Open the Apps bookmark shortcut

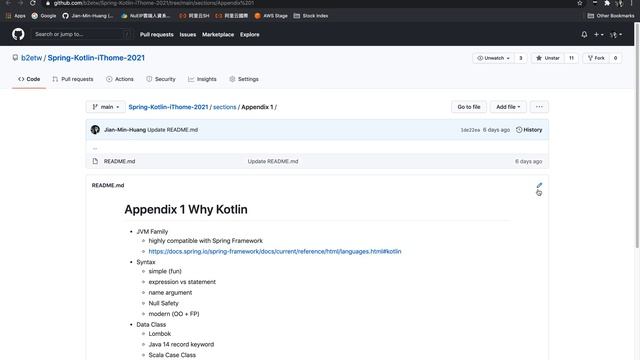point(16,16)
